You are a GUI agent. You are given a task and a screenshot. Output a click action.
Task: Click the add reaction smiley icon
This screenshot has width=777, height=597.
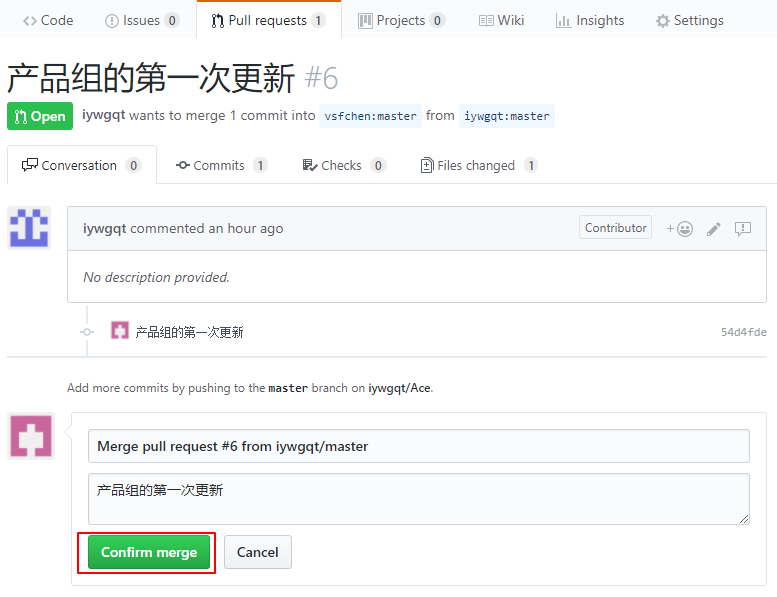click(680, 228)
